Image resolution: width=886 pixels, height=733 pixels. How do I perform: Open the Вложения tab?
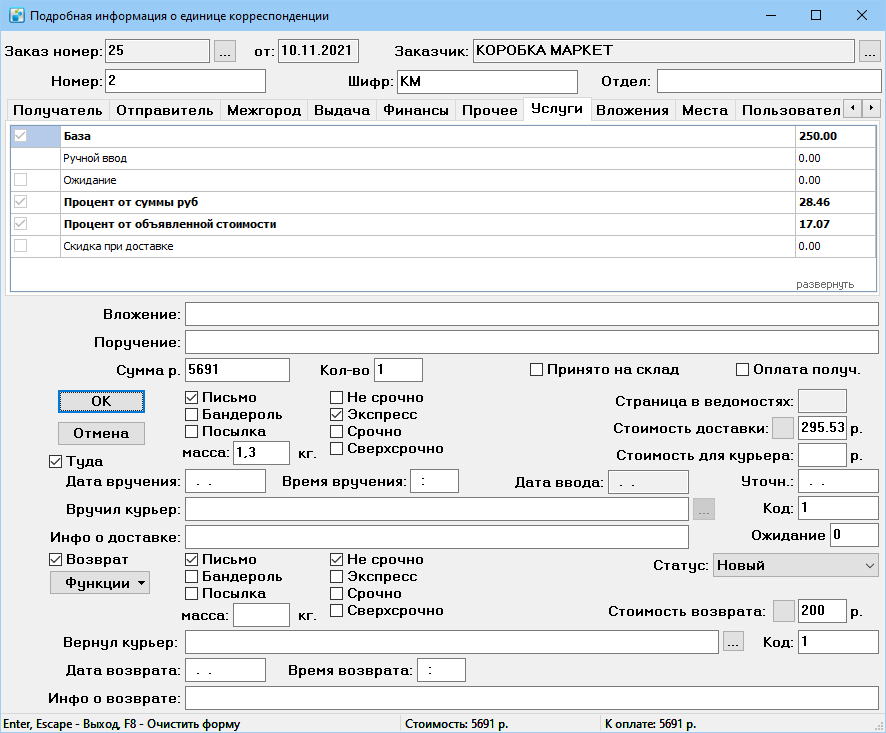pos(632,110)
